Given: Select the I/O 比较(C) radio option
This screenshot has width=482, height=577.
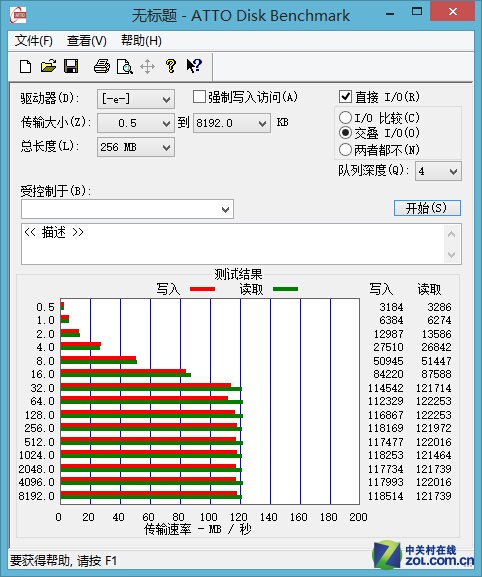Looking at the screenshot, I should click(x=345, y=118).
